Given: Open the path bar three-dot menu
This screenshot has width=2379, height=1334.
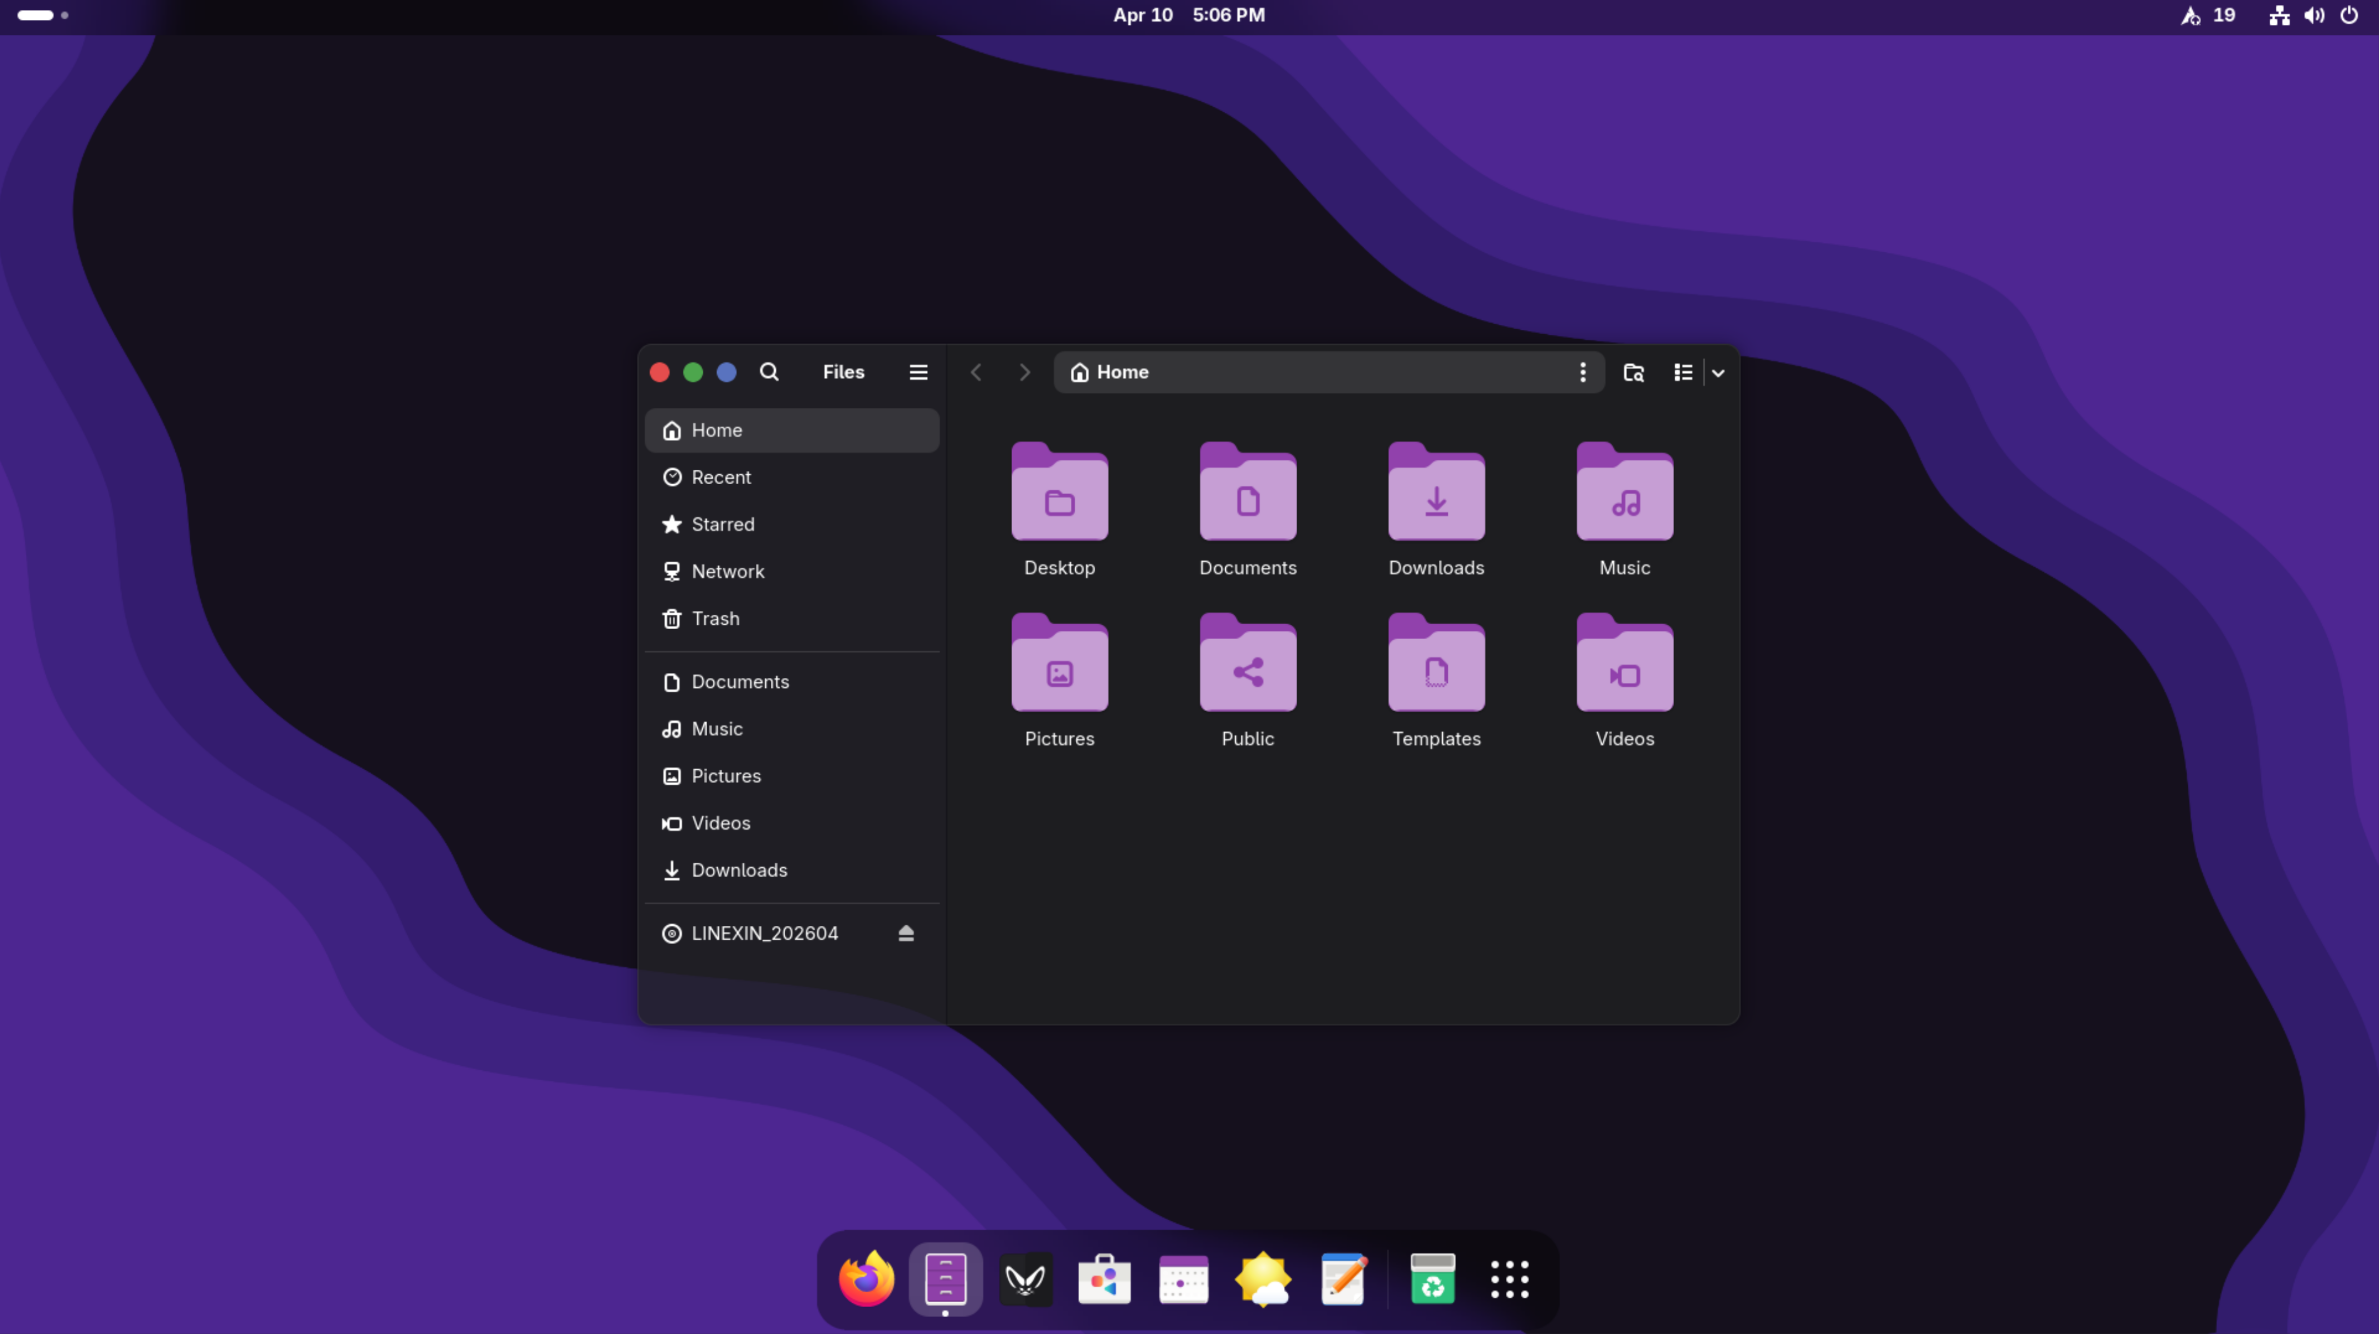Looking at the screenshot, I should click(x=1582, y=372).
